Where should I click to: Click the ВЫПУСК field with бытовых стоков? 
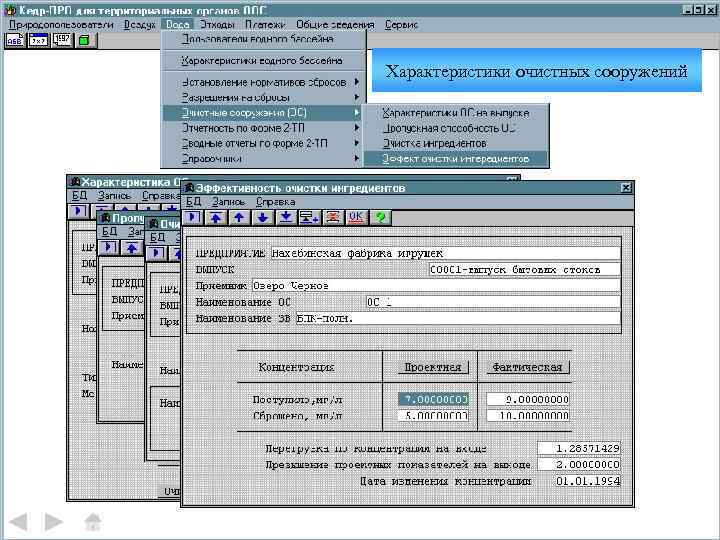tap(524, 270)
